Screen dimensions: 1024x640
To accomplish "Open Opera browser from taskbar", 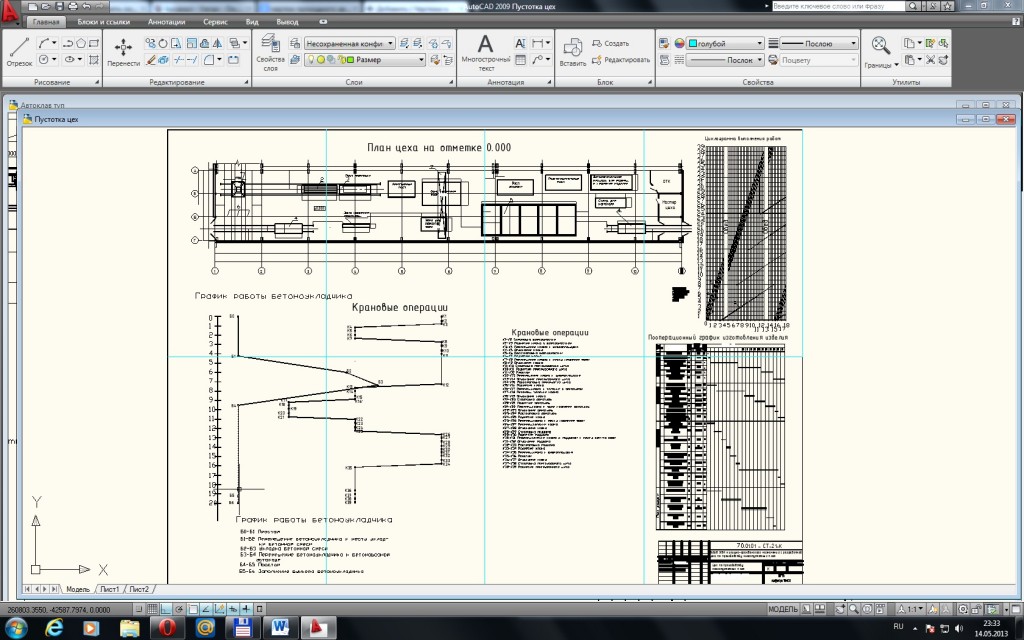I will [167, 628].
